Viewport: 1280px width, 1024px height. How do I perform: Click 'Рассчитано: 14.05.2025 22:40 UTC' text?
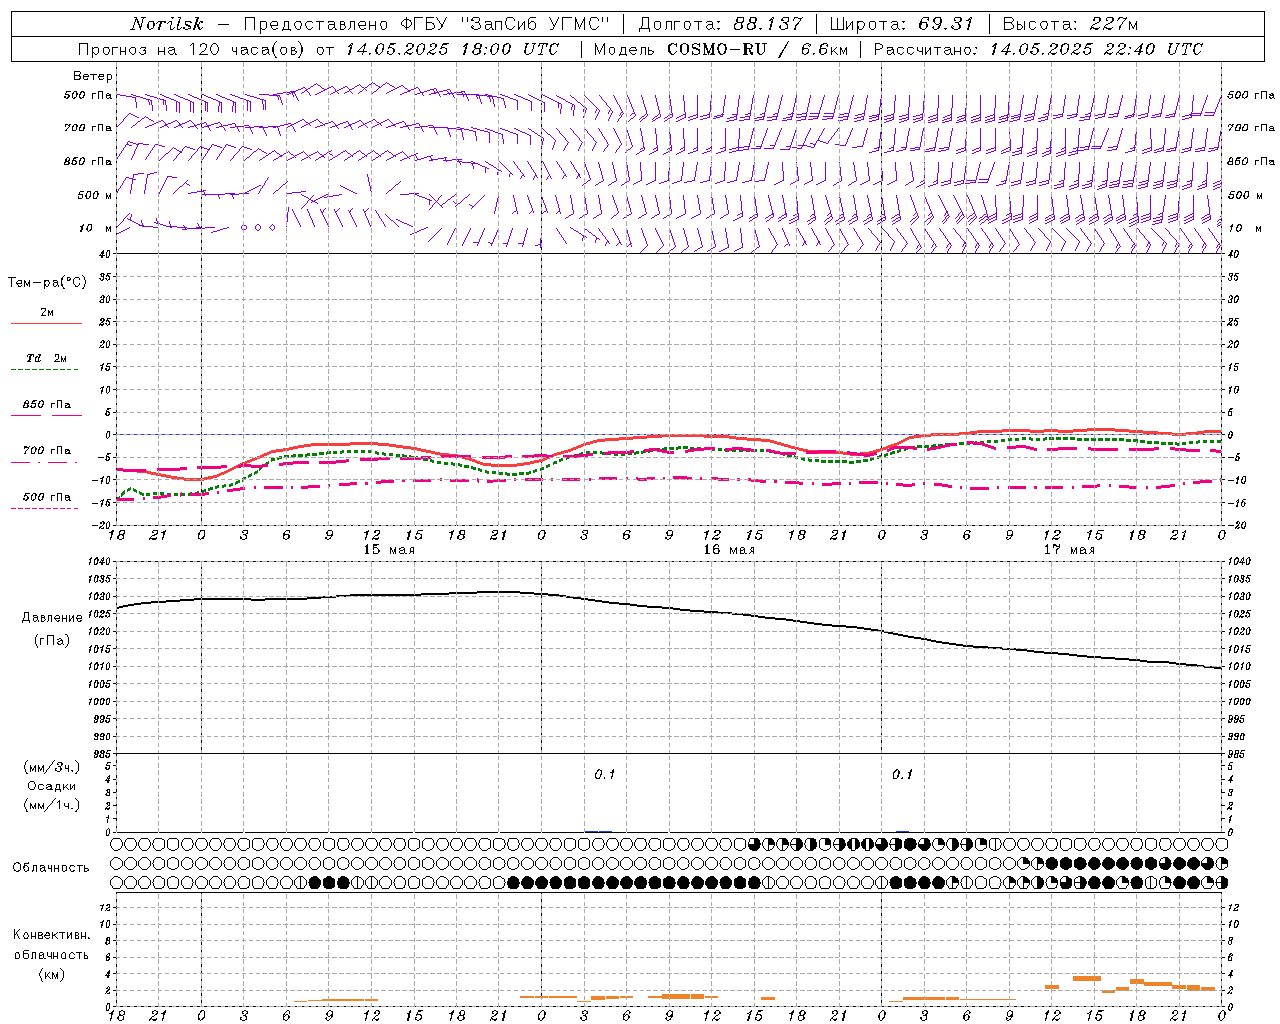click(1039, 49)
